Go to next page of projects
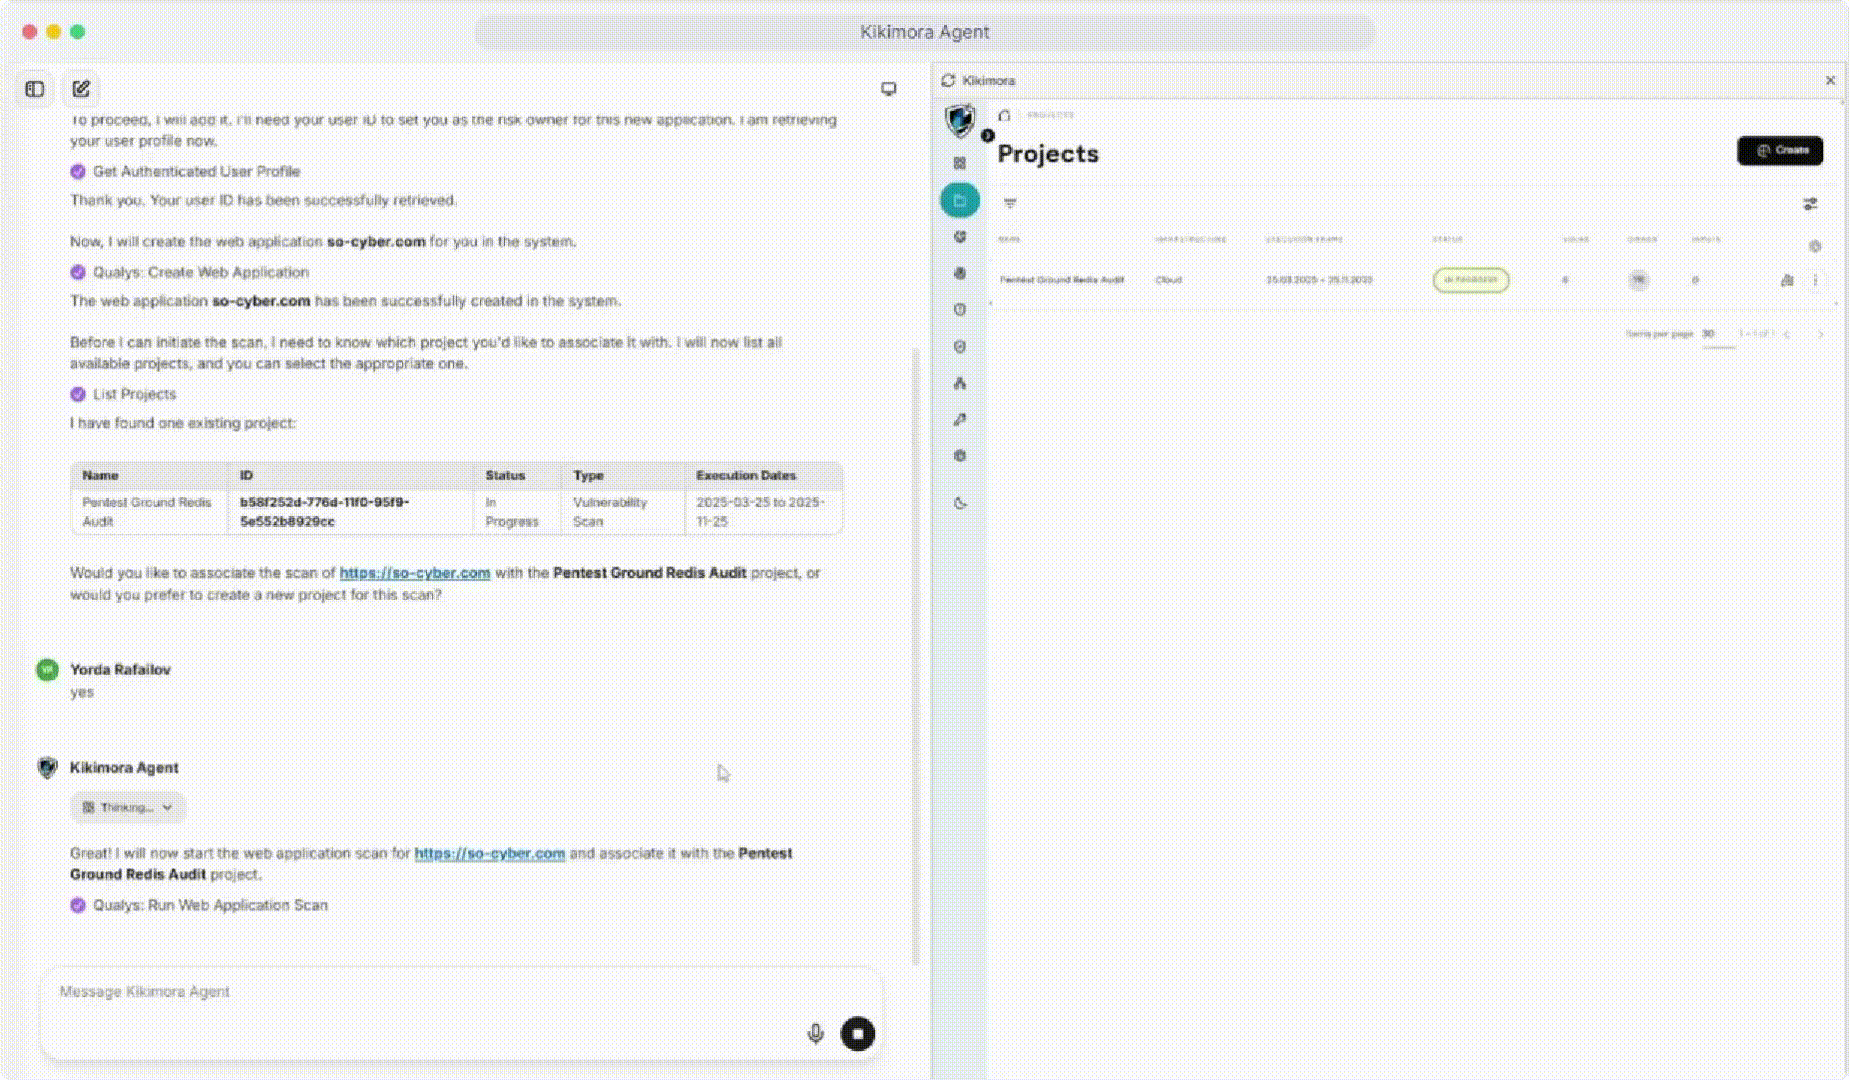Viewport: 1850px width, 1080px height. (x=1820, y=334)
